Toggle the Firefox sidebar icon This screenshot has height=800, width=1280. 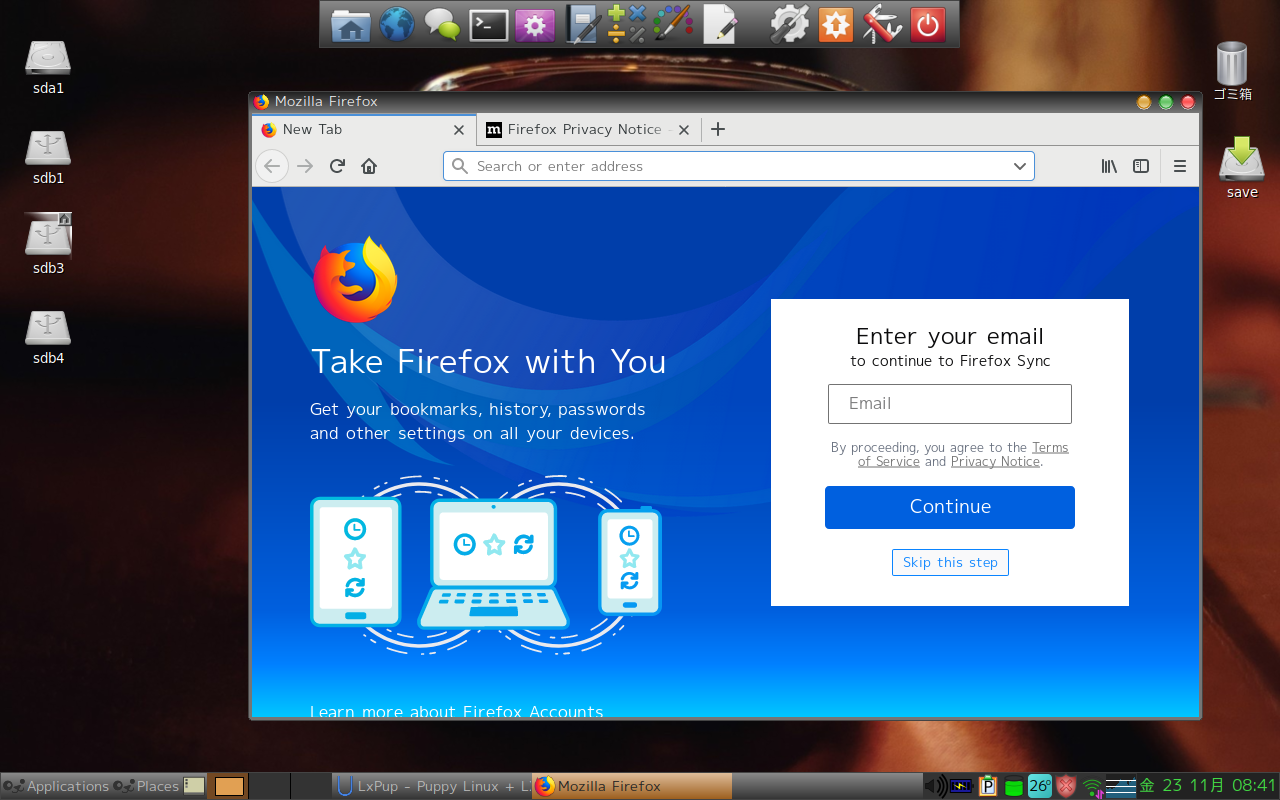1141,166
